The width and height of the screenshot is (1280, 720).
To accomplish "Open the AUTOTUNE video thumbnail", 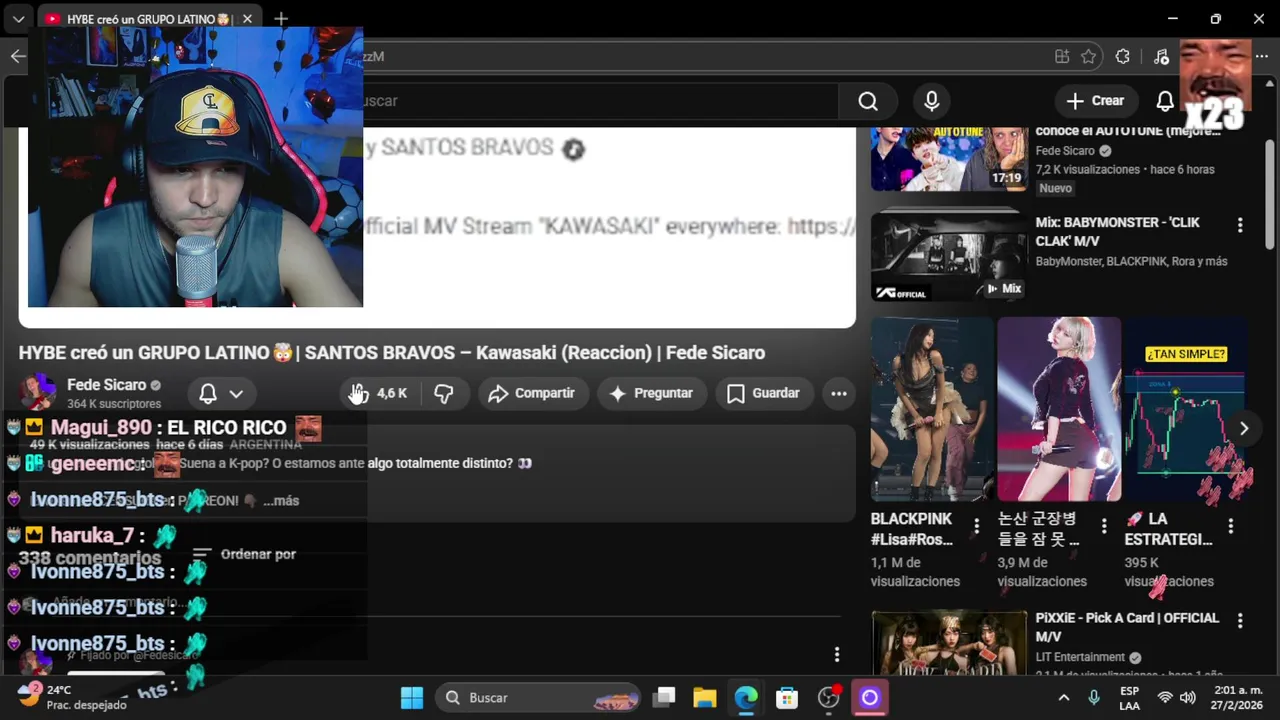I will click(x=948, y=158).
